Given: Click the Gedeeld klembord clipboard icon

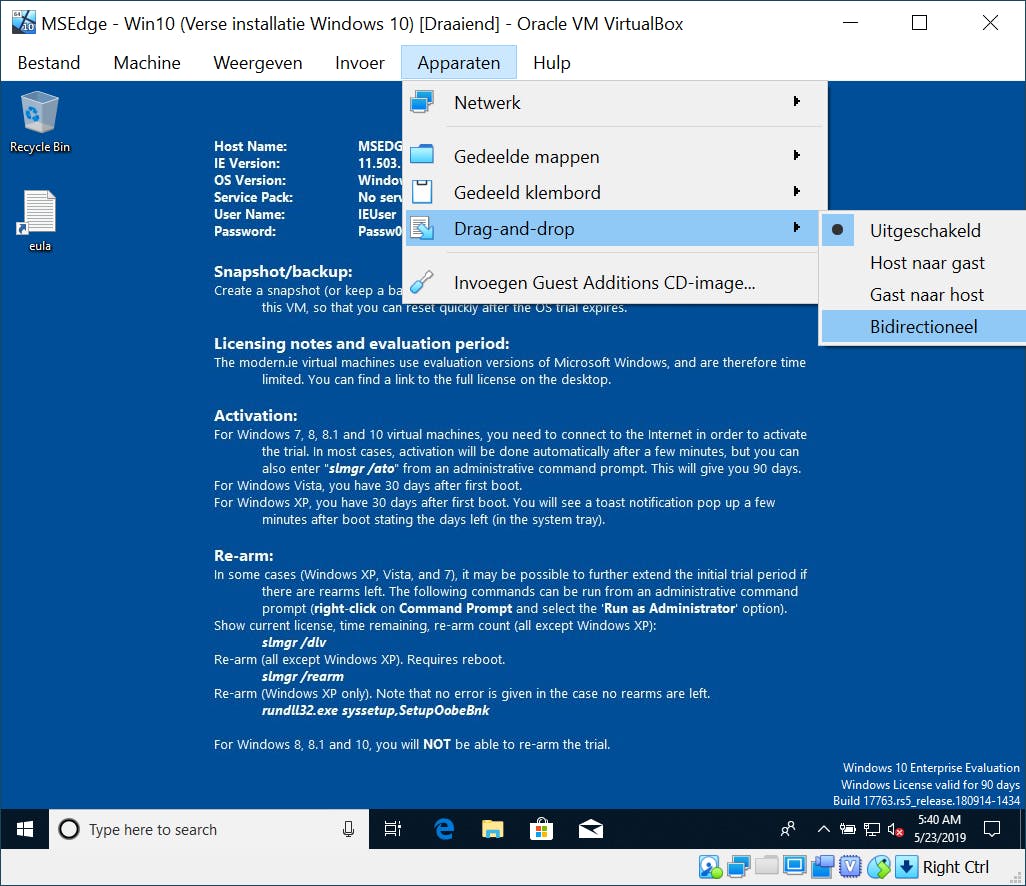Looking at the screenshot, I should click(422, 192).
